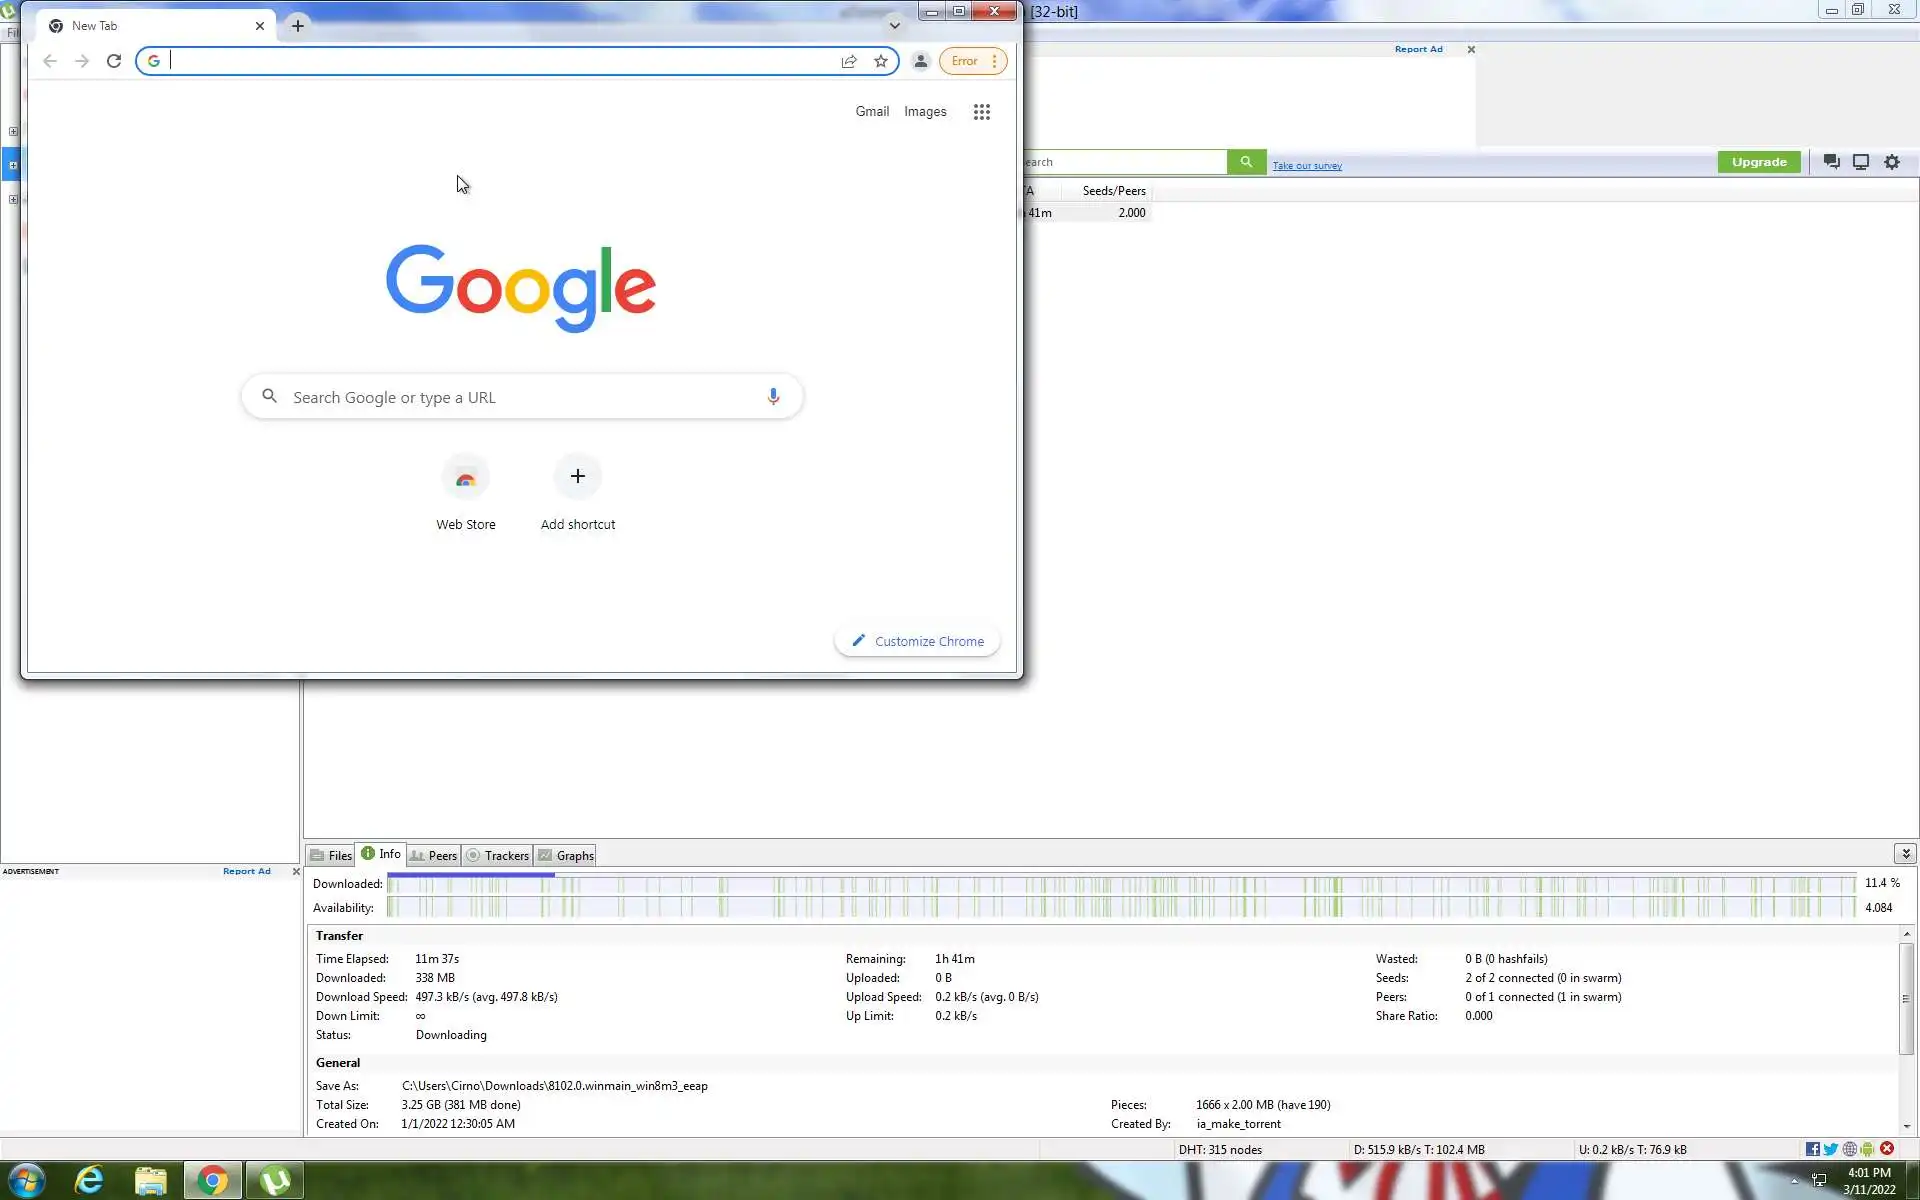The height and width of the screenshot is (1200, 1920).
Task: Click the Upgrade button
Action: pos(1758,162)
